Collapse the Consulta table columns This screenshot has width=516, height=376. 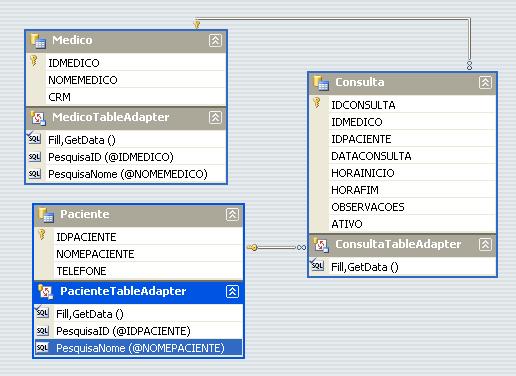(x=485, y=83)
